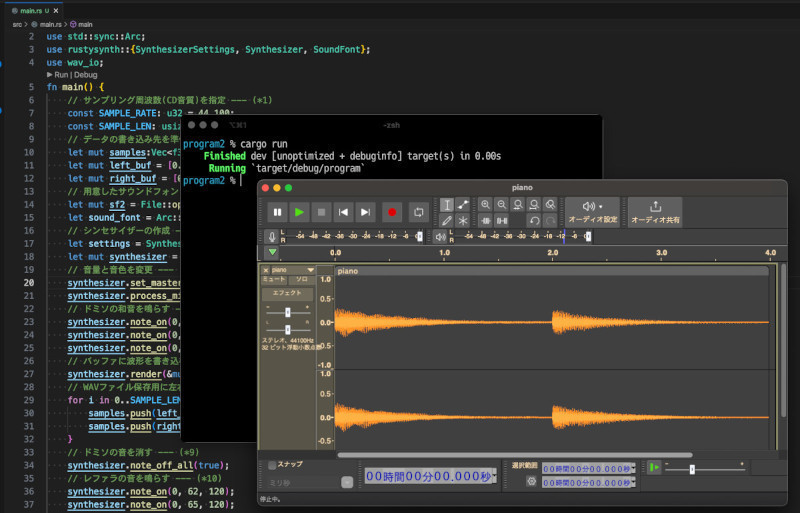Skip to the start of the track

coord(344,212)
